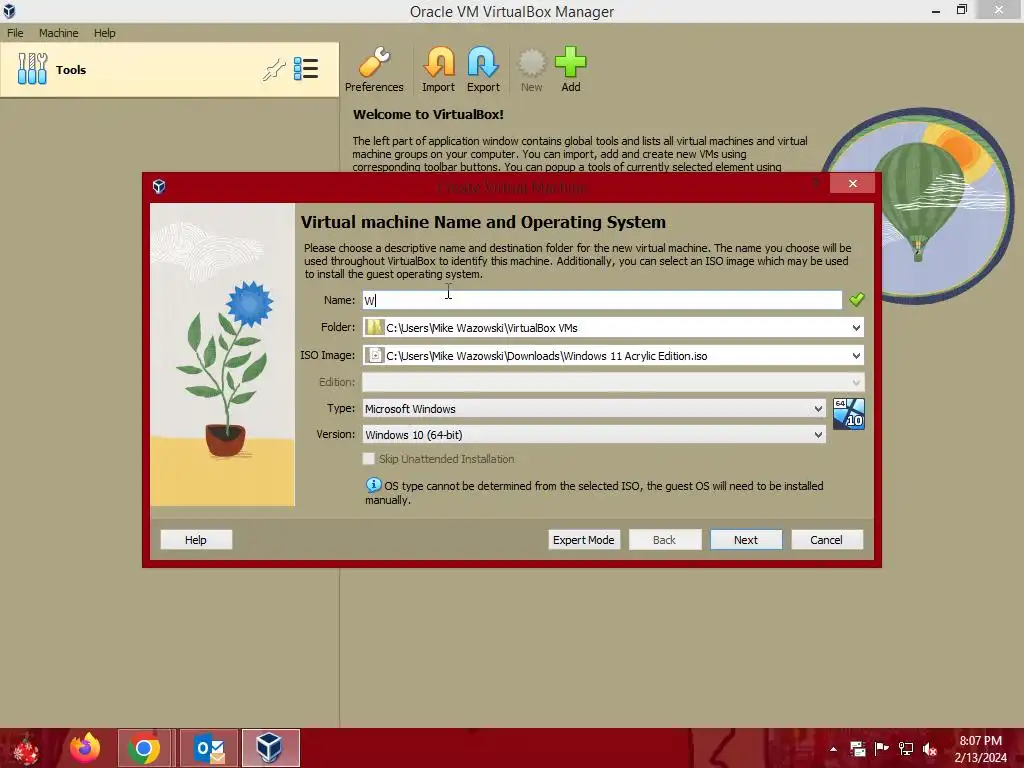Click the Start button on the taskbar
Viewport: 1024px width, 768px height.
(26, 749)
